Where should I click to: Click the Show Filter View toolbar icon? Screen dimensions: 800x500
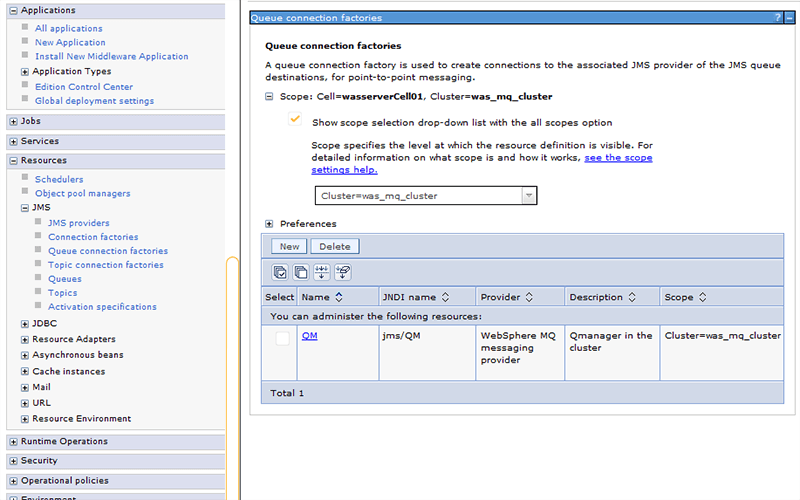pyautogui.click(x=321, y=272)
